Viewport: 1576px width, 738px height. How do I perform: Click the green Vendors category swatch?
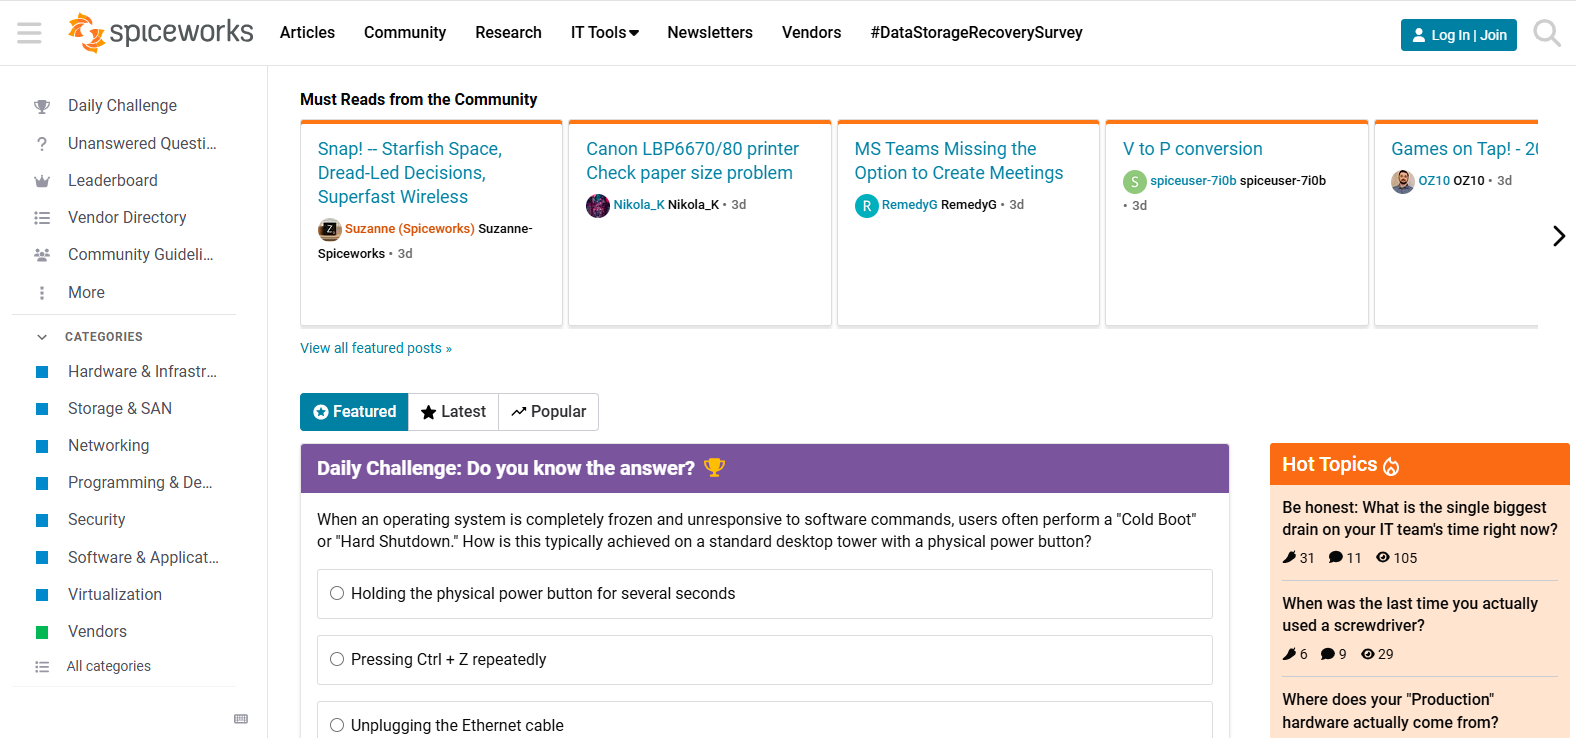(42, 632)
